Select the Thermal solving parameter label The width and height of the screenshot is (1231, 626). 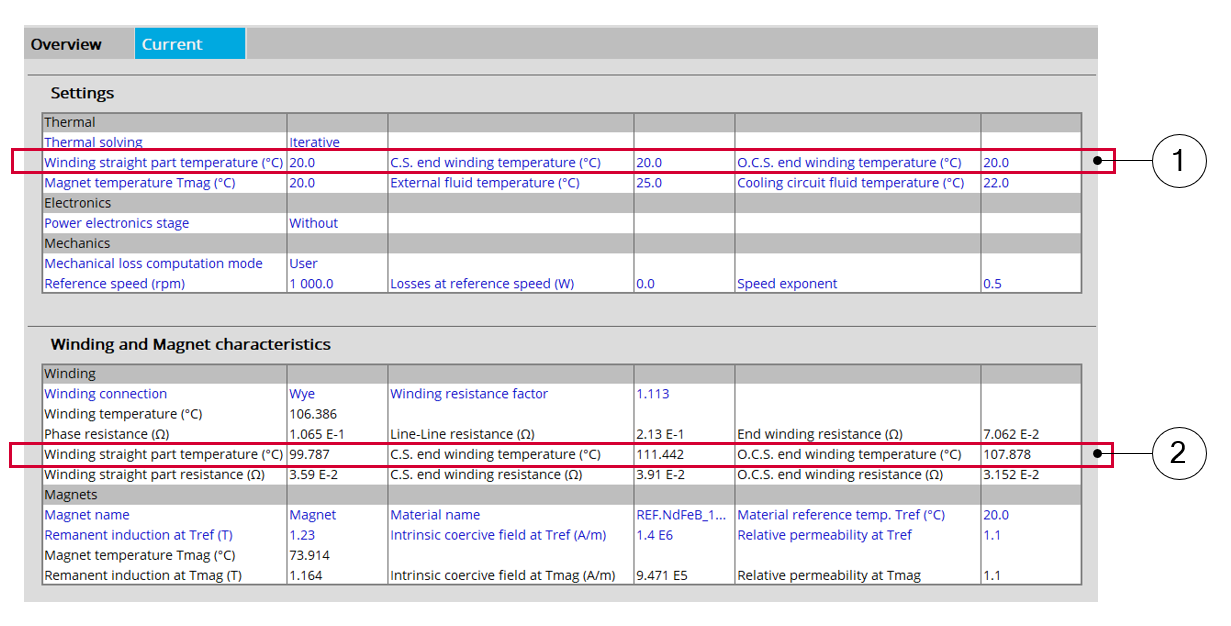point(93,142)
